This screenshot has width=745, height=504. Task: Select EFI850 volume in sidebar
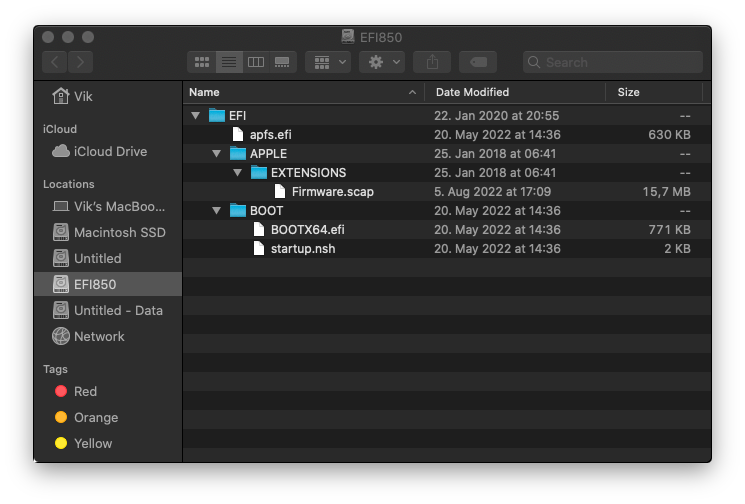tap(108, 285)
